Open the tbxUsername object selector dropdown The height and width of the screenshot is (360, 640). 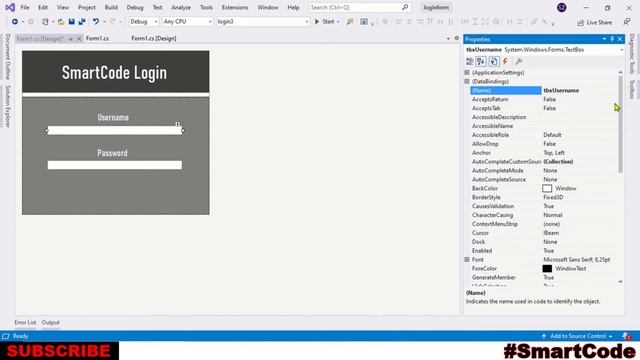(x=621, y=50)
